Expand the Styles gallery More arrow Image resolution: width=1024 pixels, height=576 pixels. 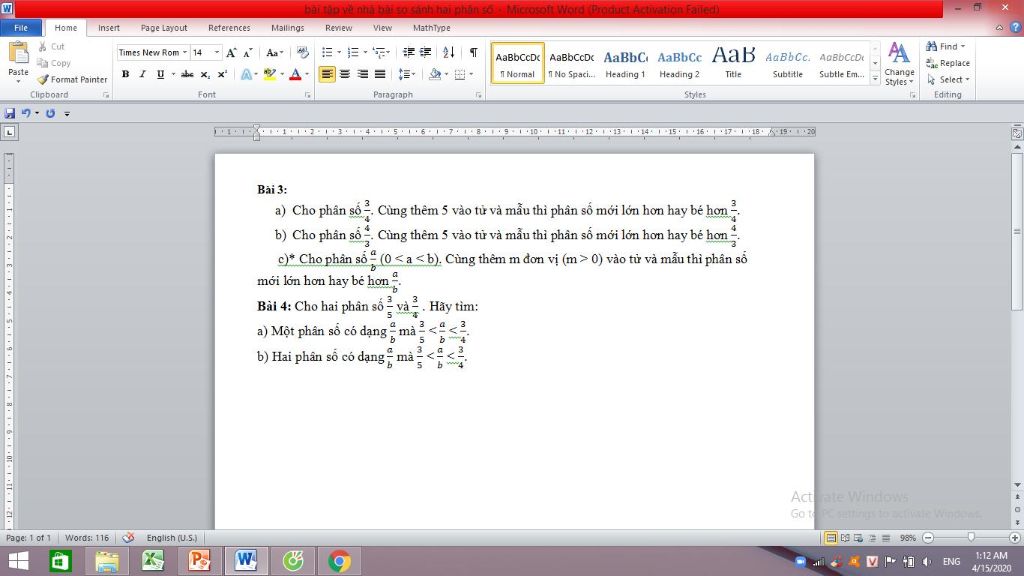[875, 78]
